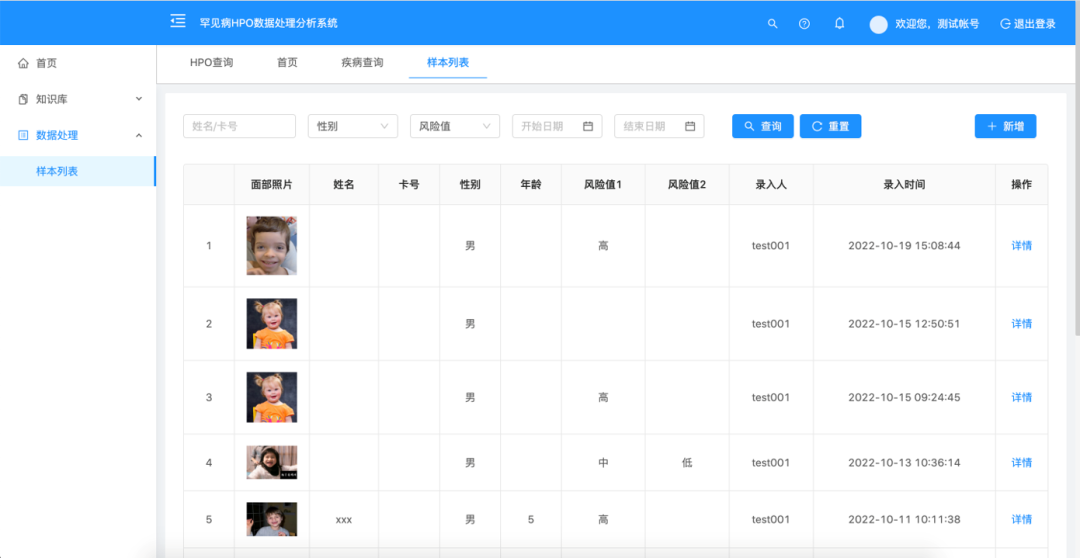This screenshot has width=1080, height=558.
Task: Click face photo thumbnail in row 2
Action: (x=271, y=324)
